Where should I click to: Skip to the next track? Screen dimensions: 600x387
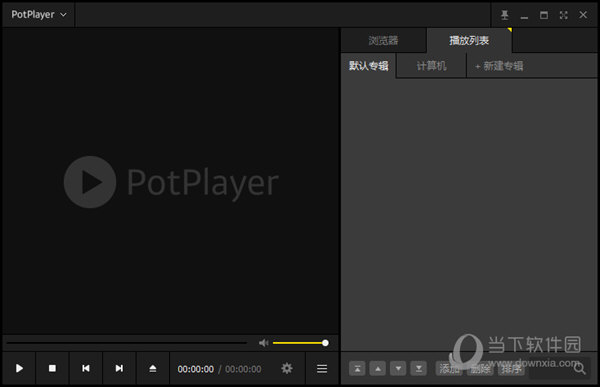pos(119,368)
